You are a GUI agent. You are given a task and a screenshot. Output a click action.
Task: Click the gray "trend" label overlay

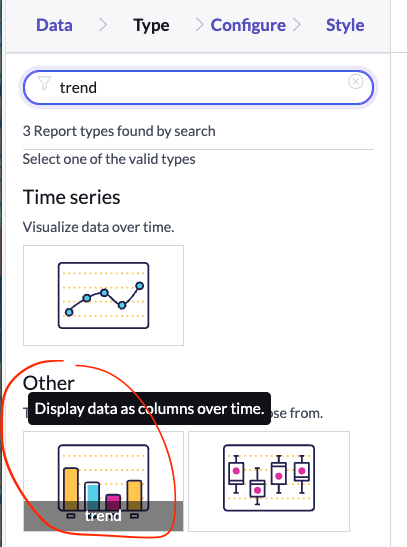coord(103,516)
